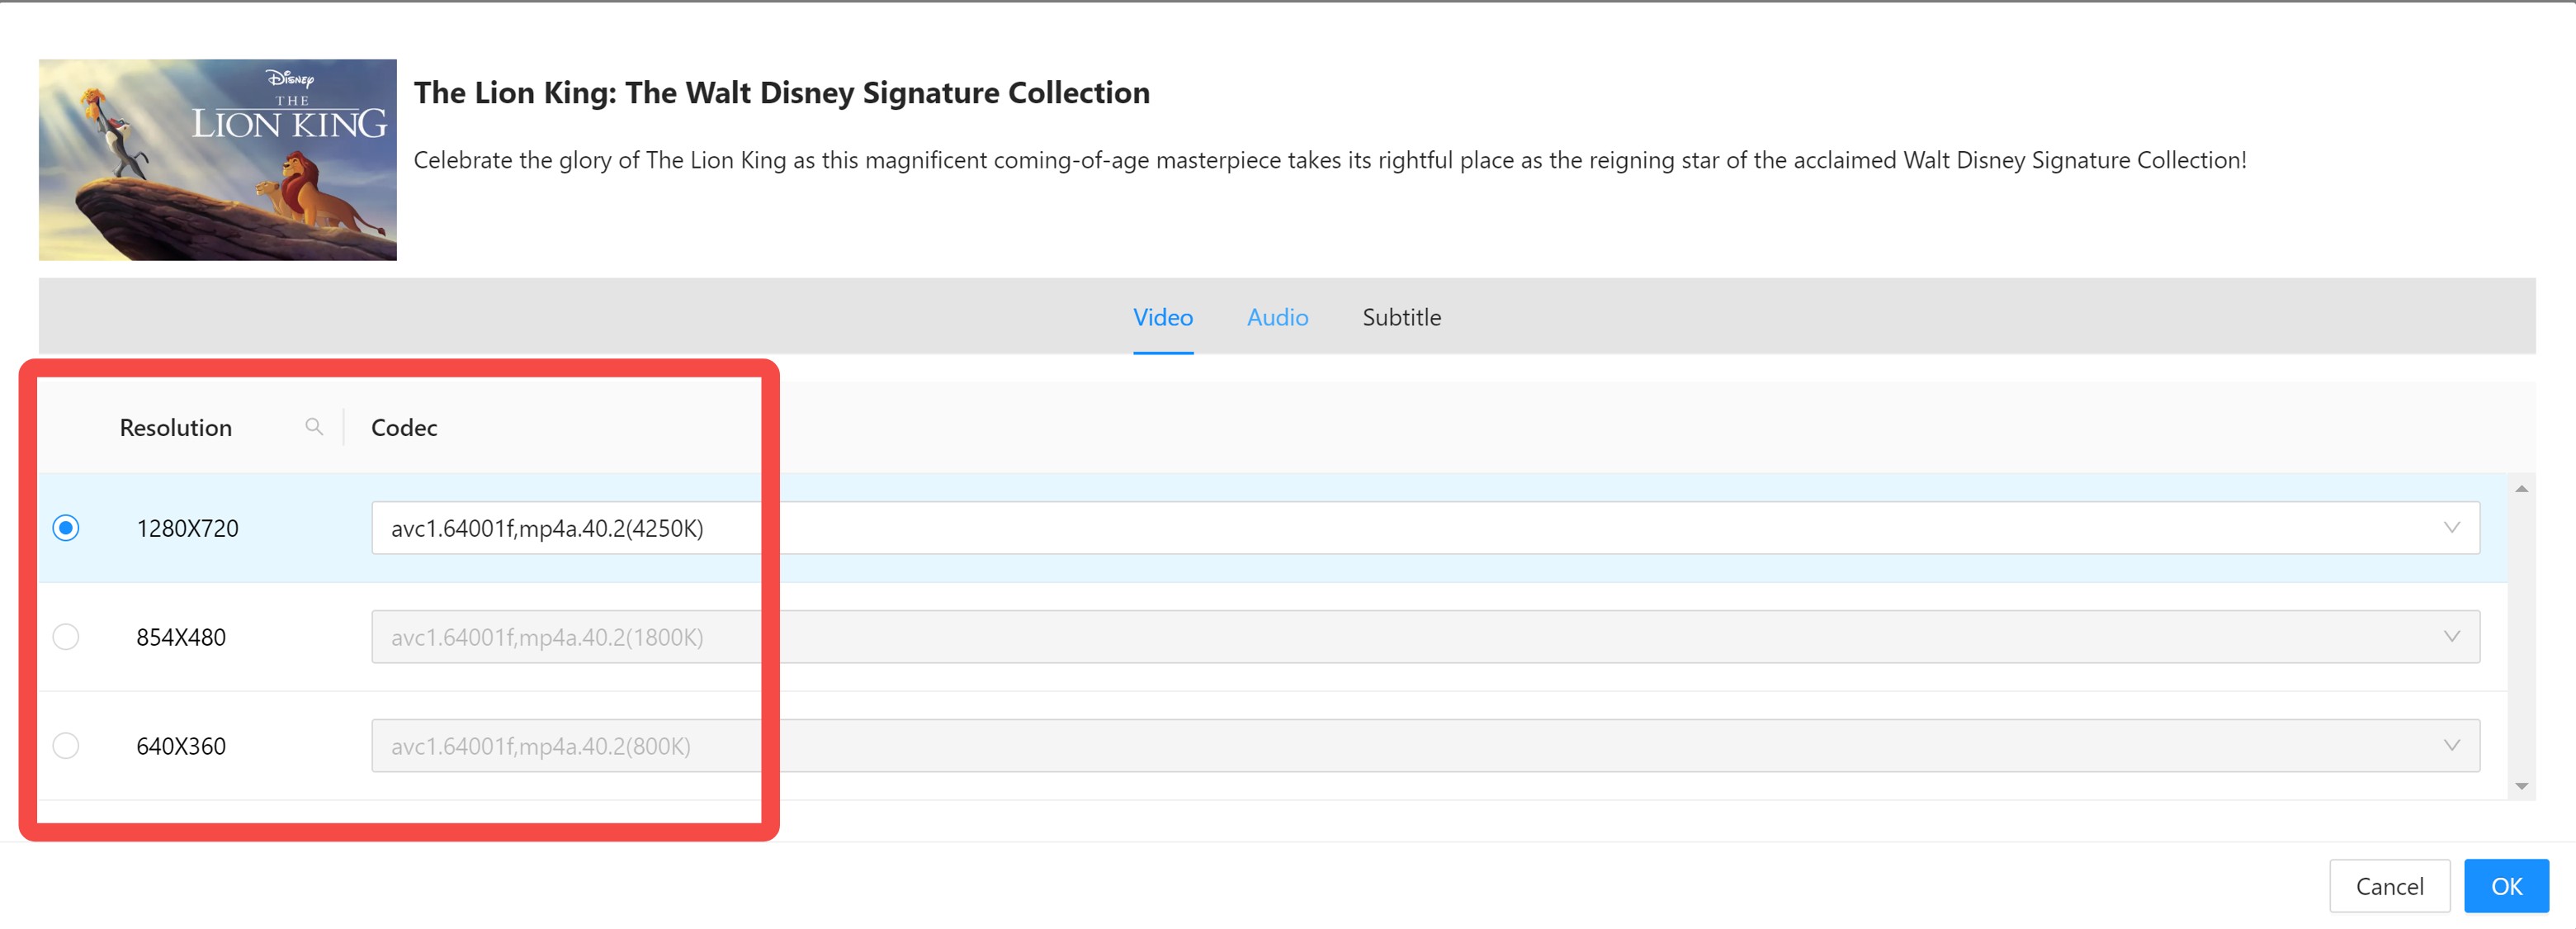Click the Cancel button
2576x929 pixels.
coord(2389,886)
